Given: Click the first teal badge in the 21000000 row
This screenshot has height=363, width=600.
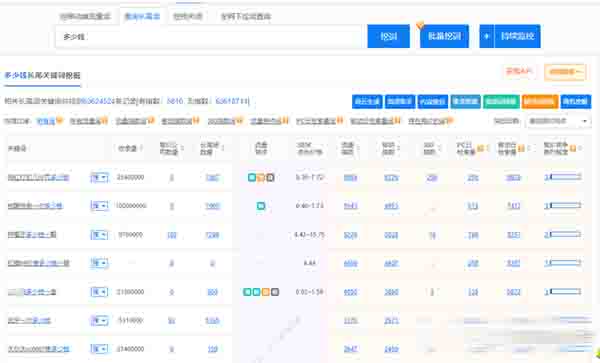Looking at the screenshot, I should tap(247, 292).
